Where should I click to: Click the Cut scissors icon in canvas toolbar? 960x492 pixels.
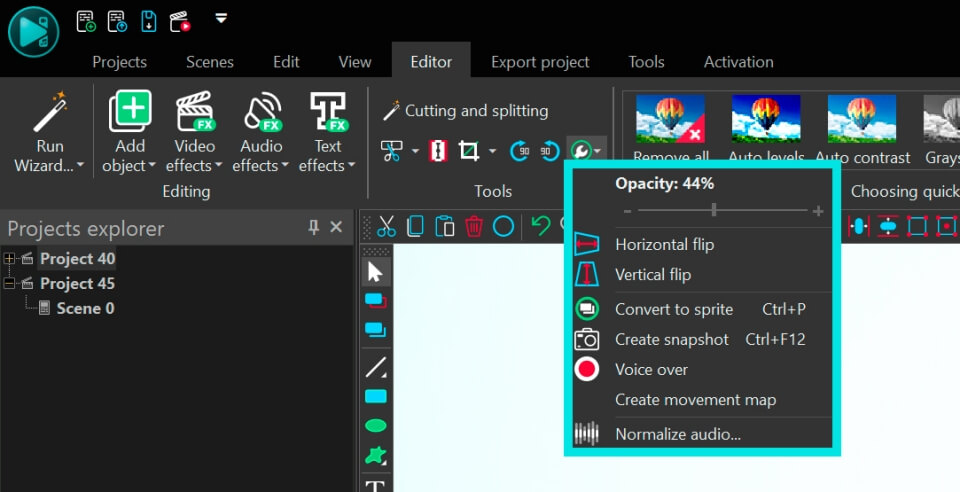[x=386, y=226]
